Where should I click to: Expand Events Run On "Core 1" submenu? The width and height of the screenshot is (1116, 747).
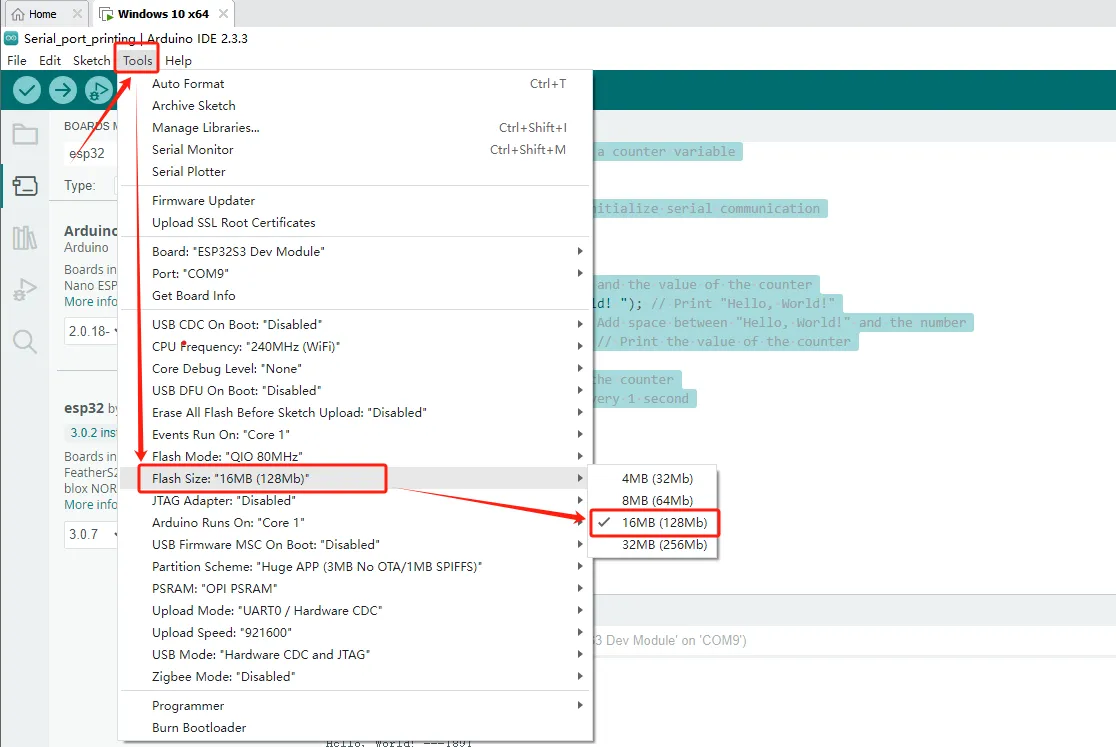(x=355, y=435)
